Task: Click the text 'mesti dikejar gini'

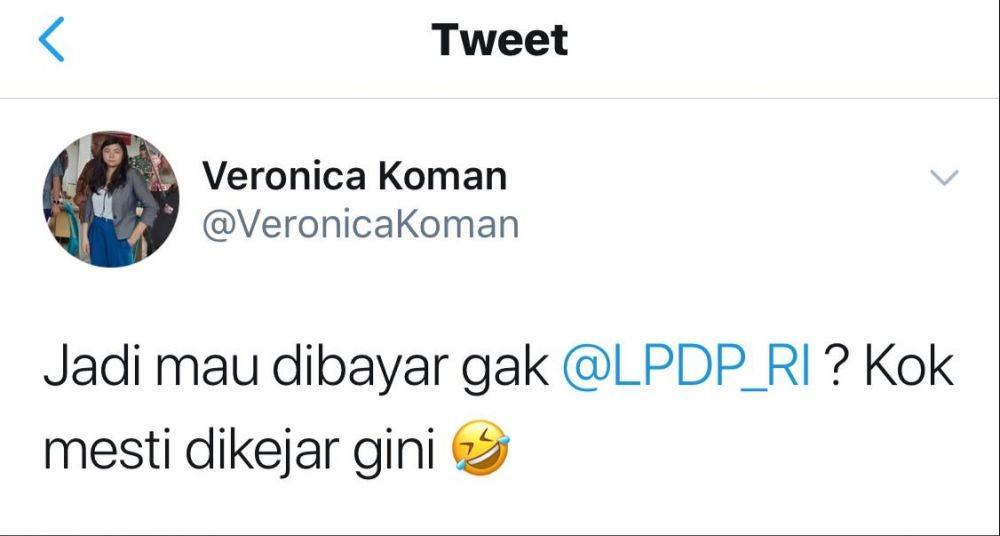Action: tap(239, 450)
